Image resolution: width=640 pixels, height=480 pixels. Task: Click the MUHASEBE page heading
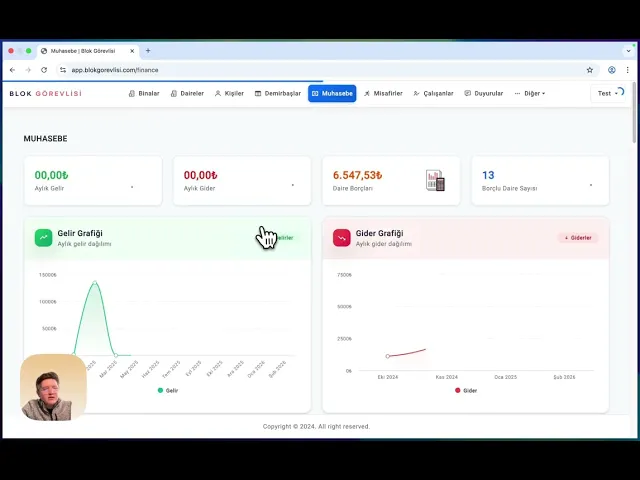45,139
